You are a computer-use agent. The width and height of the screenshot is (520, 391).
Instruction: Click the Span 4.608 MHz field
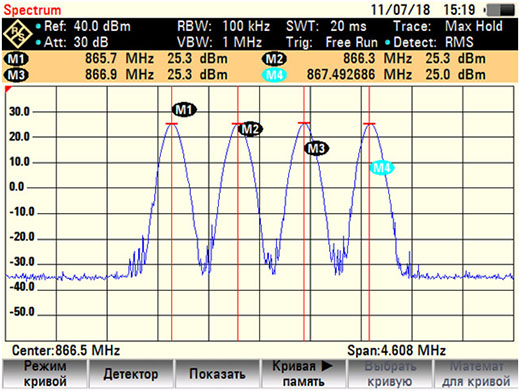396,350
